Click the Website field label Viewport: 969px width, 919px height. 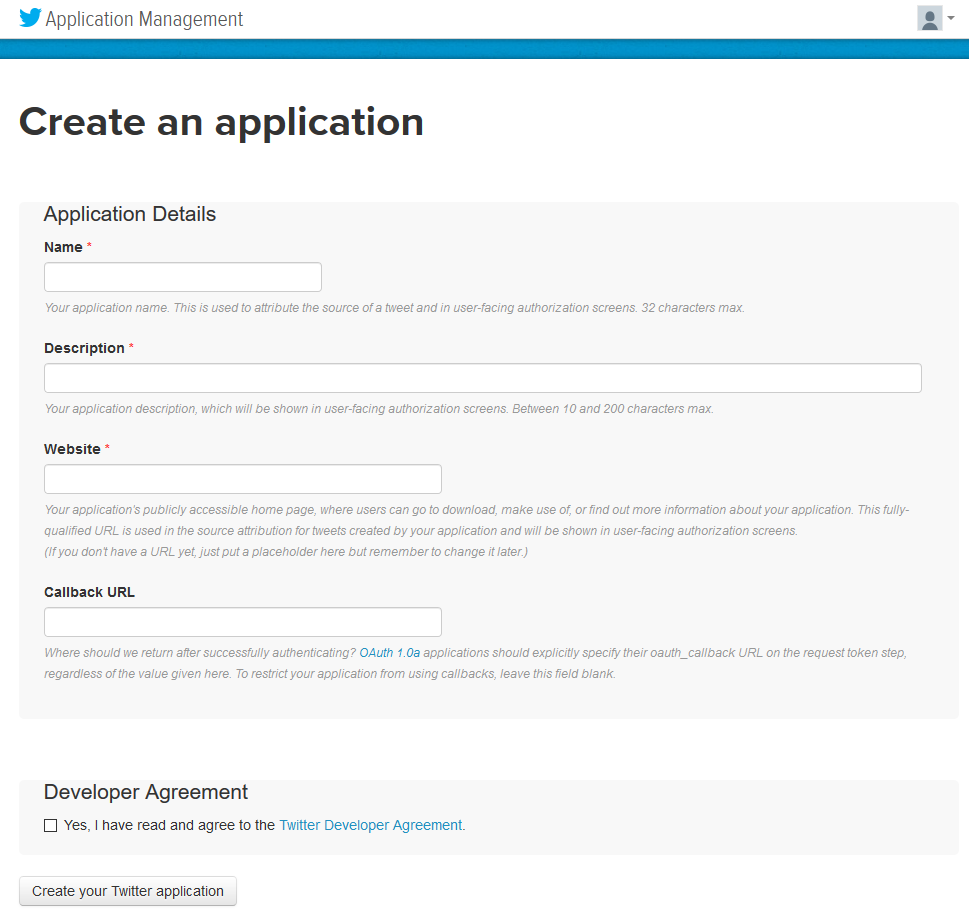(x=72, y=449)
